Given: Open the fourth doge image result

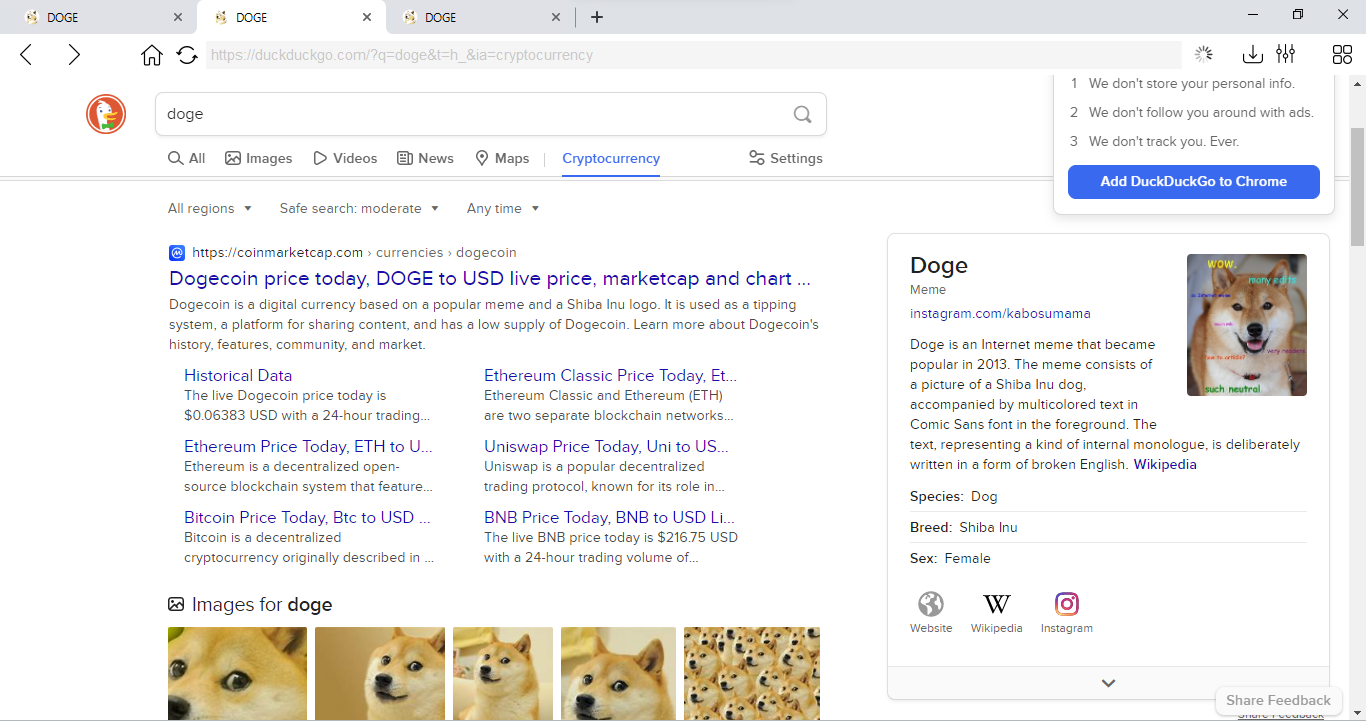Looking at the screenshot, I should click(618, 673).
